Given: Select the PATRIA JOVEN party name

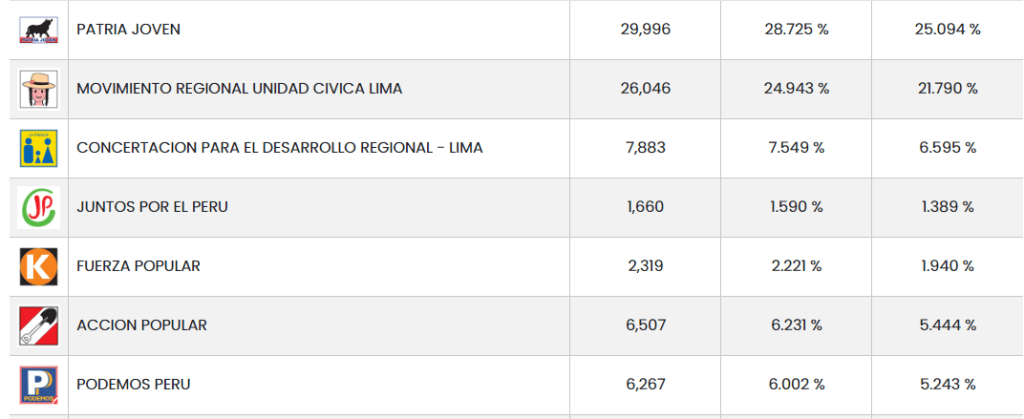Looking at the screenshot, I should pyautogui.click(x=128, y=30).
